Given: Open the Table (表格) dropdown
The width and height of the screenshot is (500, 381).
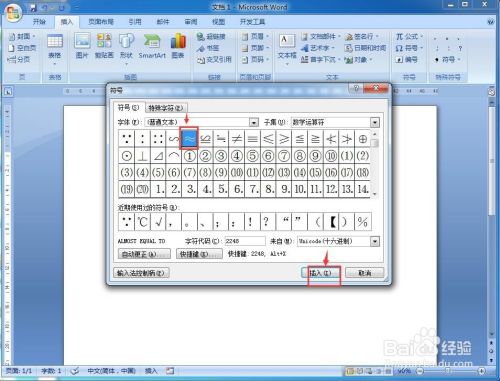Looking at the screenshot, I should tap(55, 49).
